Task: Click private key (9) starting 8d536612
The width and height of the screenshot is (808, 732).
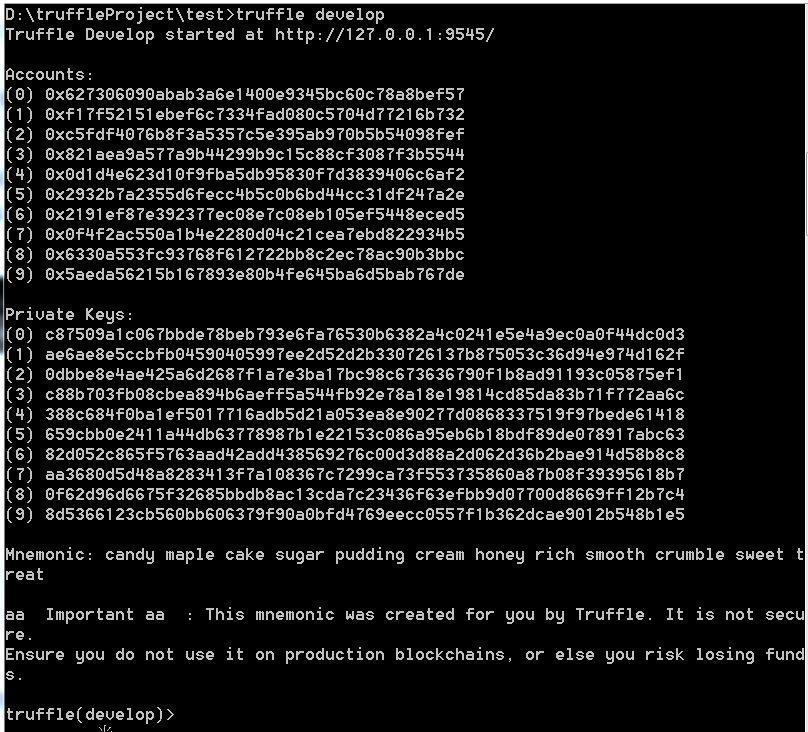Action: [x=365, y=514]
